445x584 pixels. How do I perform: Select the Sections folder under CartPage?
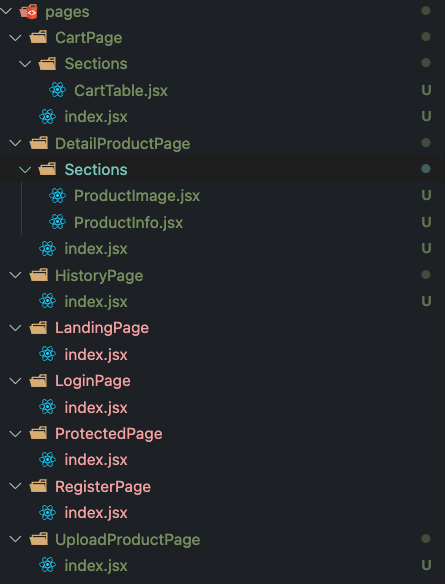pyautogui.click(x=96, y=64)
